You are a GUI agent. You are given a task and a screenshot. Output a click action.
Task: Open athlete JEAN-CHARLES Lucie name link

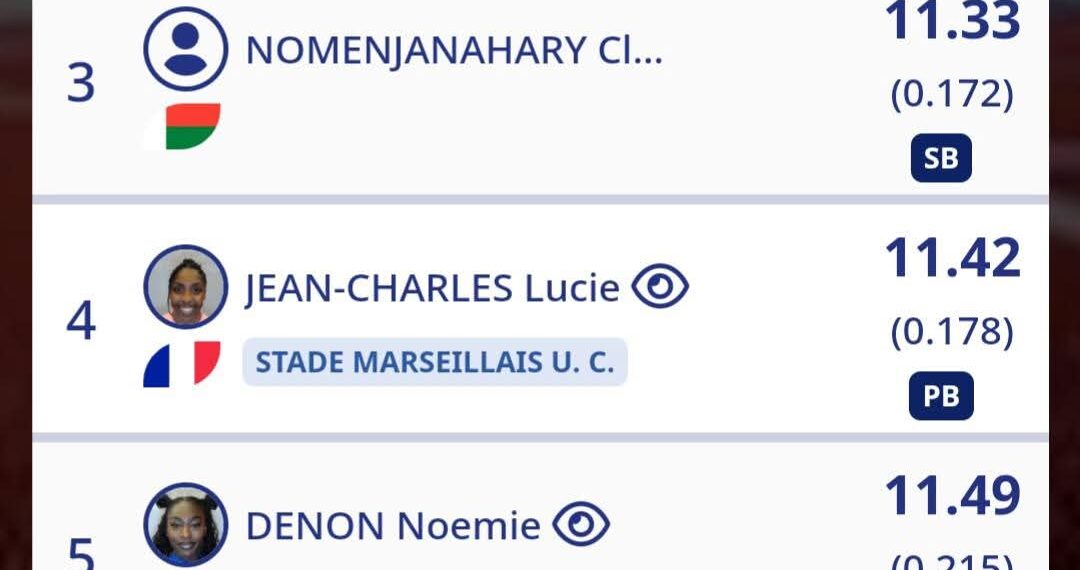432,288
